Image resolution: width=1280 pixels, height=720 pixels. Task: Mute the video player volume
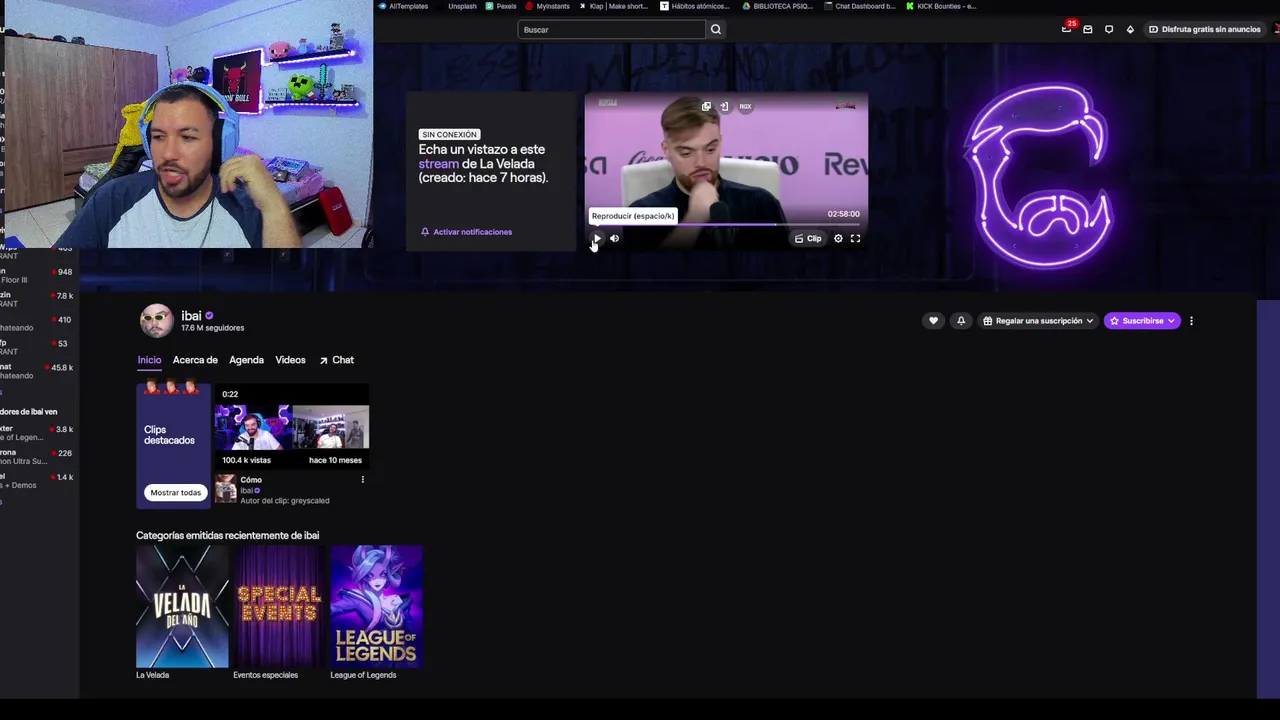click(x=614, y=238)
